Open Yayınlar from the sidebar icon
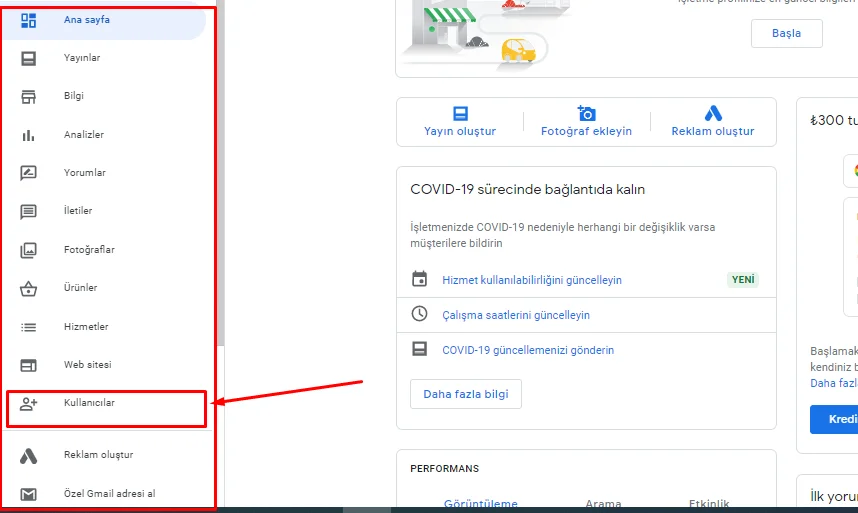The width and height of the screenshot is (858, 513). pyautogui.click(x=29, y=58)
